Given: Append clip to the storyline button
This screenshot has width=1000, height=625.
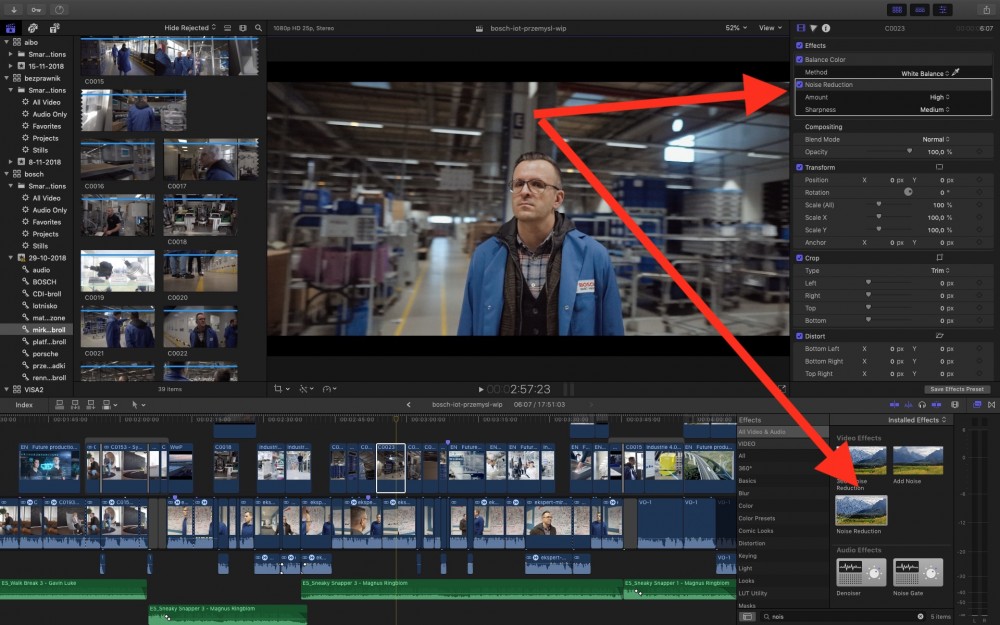Looking at the screenshot, I should pos(91,405).
